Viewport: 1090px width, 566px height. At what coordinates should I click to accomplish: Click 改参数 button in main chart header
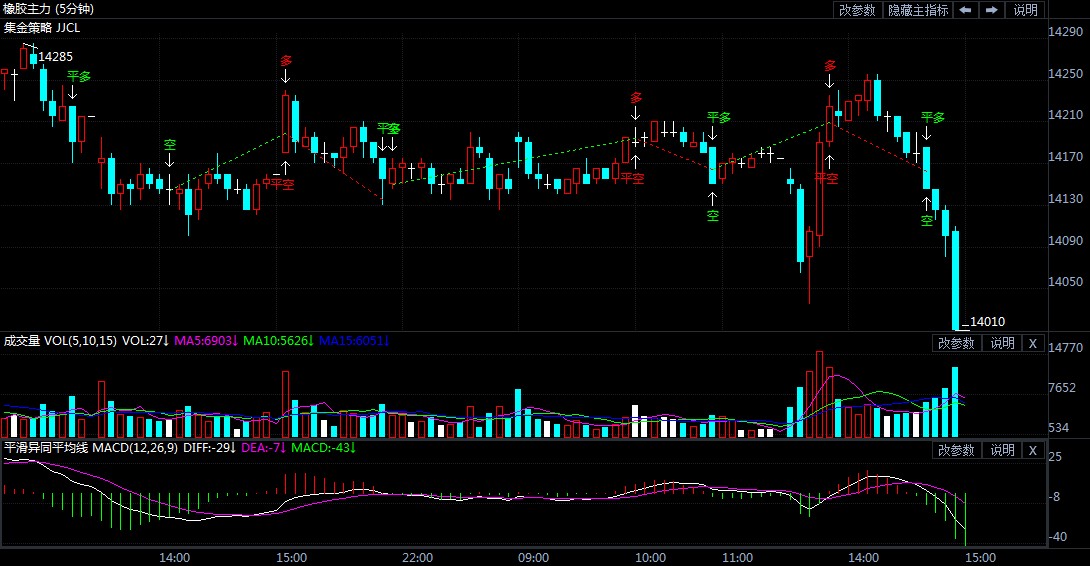[857, 10]
